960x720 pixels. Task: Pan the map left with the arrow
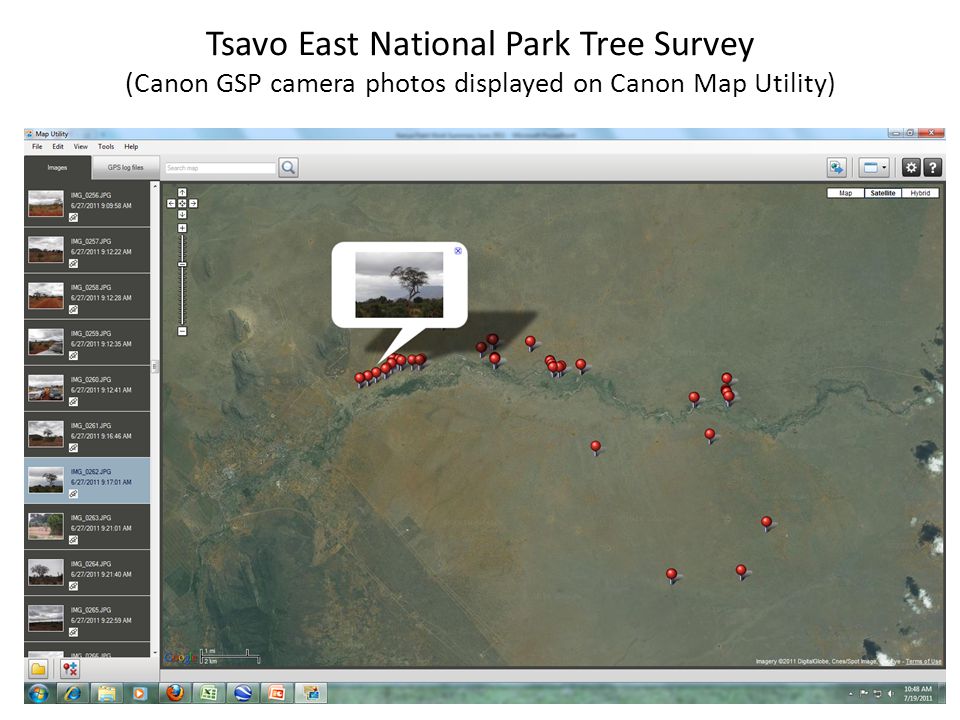pos(171,203)
